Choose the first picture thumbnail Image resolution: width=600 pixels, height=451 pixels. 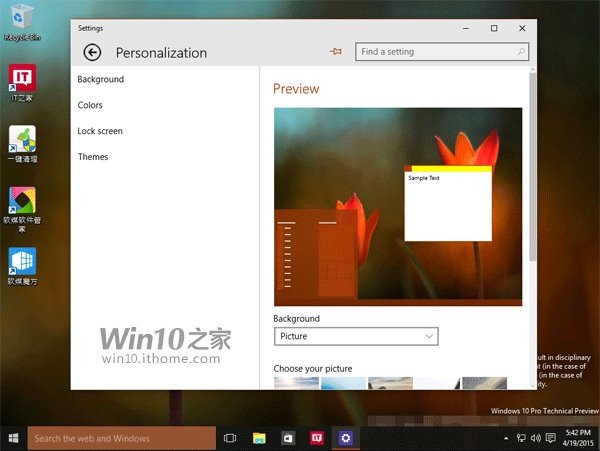click(296, 383)
